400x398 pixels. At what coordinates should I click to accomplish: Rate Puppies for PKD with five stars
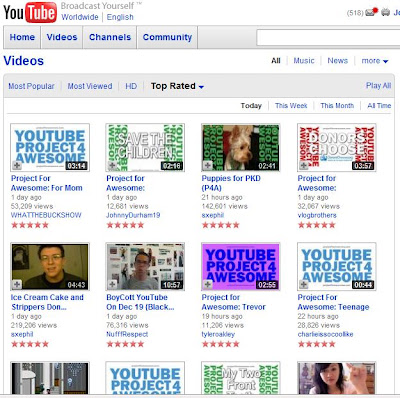click(236, 225)
